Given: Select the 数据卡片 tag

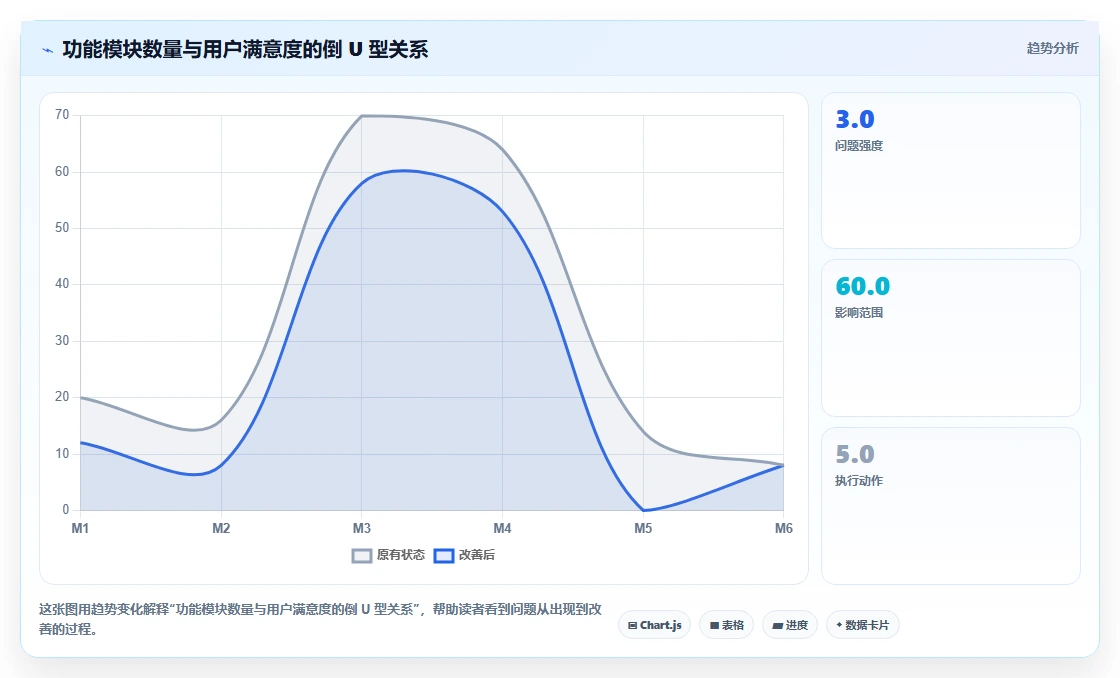Looking at the screenshot, I should click(x=863, y=625).
